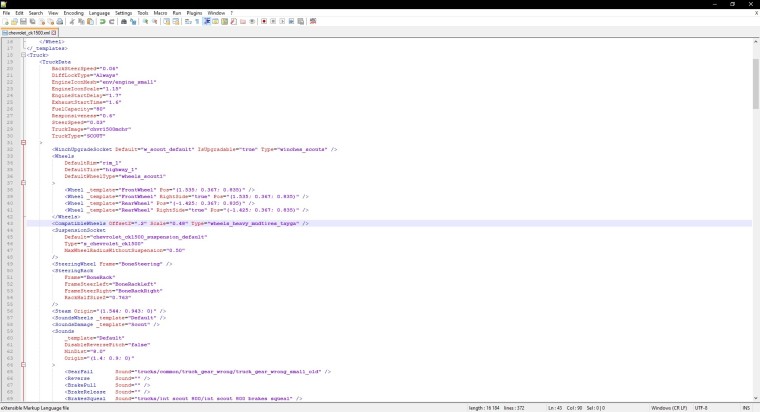The width and height of the screenshot is (760, 412).
Task: Click the highlighted CompatibleWheels line 43
Action: [x=389, y=223]
